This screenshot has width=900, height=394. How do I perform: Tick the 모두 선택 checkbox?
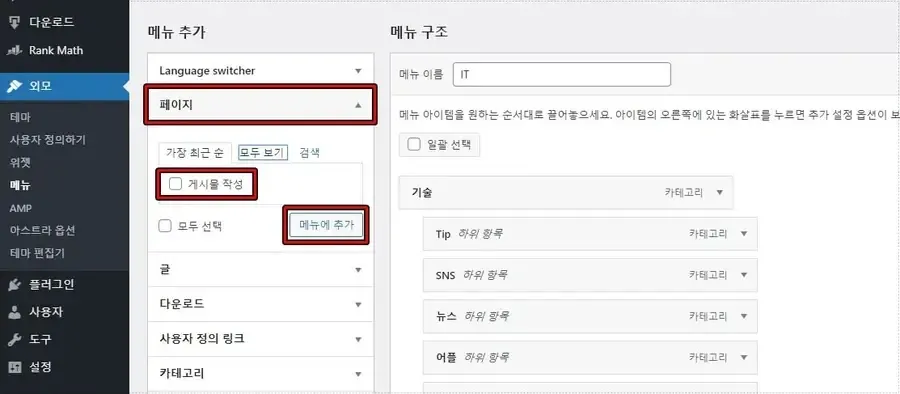click(165, 226)
